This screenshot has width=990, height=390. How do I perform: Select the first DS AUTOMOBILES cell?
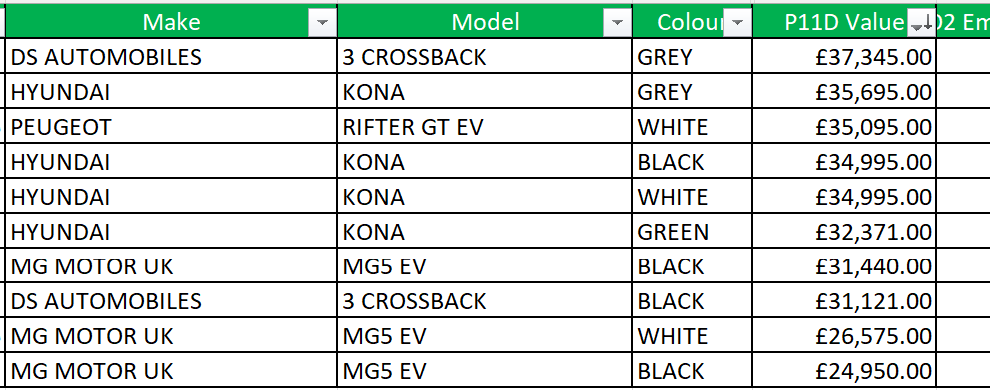point(172,57)
